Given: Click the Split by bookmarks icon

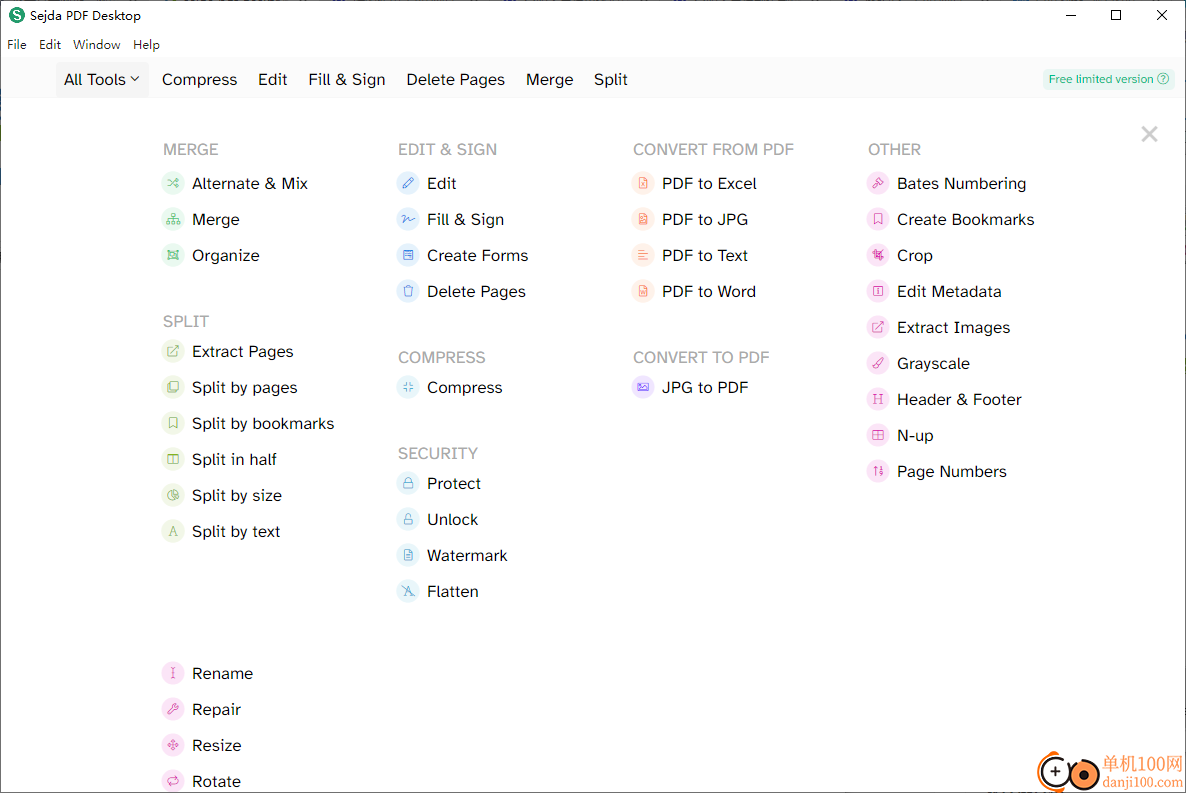Looking at the screenshot, I should pyautogui.click(x=173, y=423).
